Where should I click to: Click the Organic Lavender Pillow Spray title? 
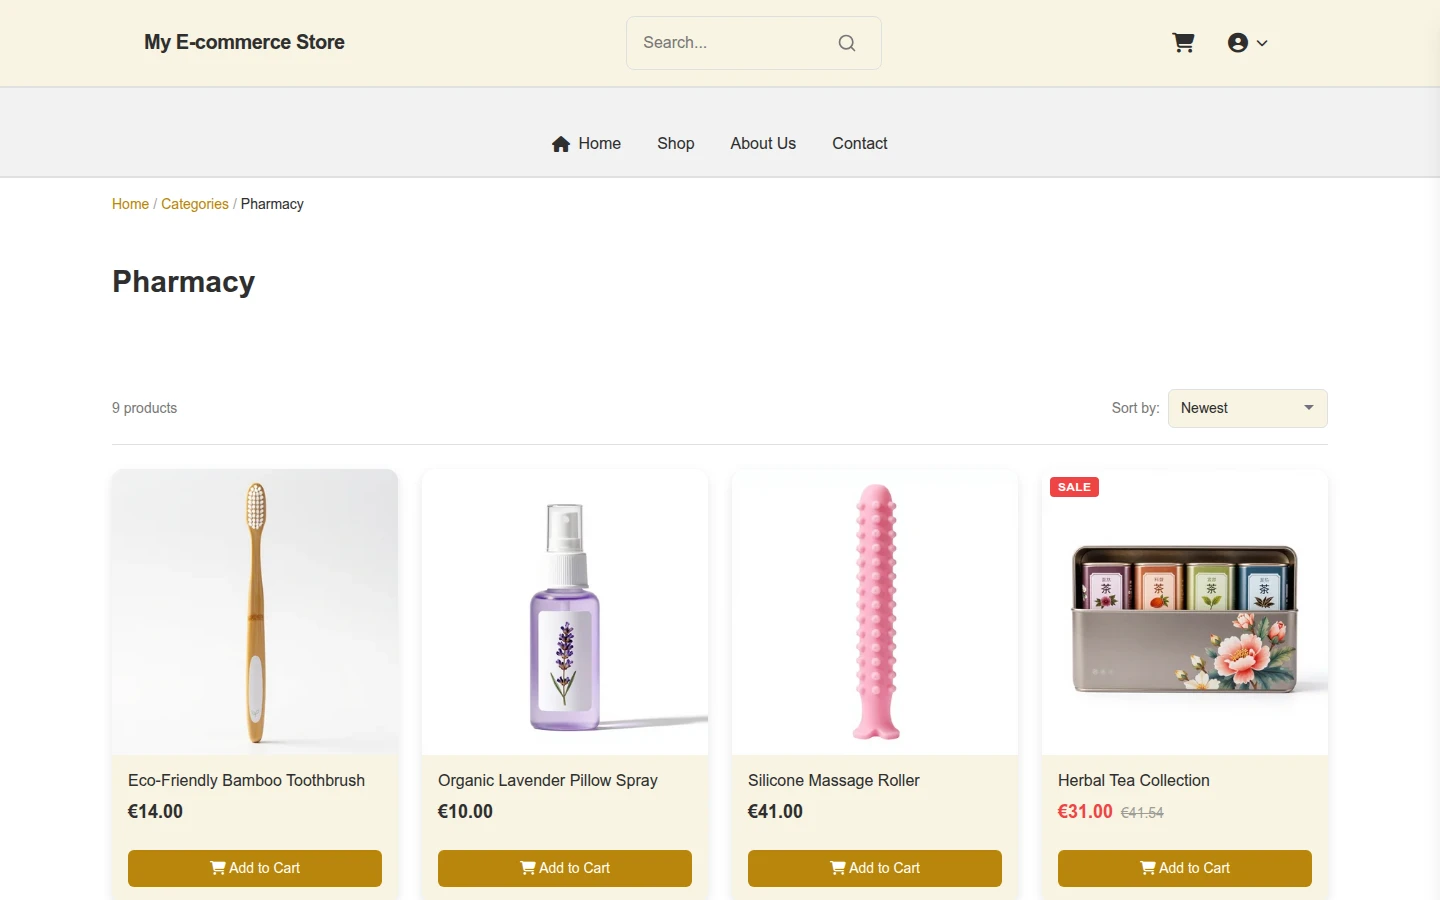[x=548, y=780]
